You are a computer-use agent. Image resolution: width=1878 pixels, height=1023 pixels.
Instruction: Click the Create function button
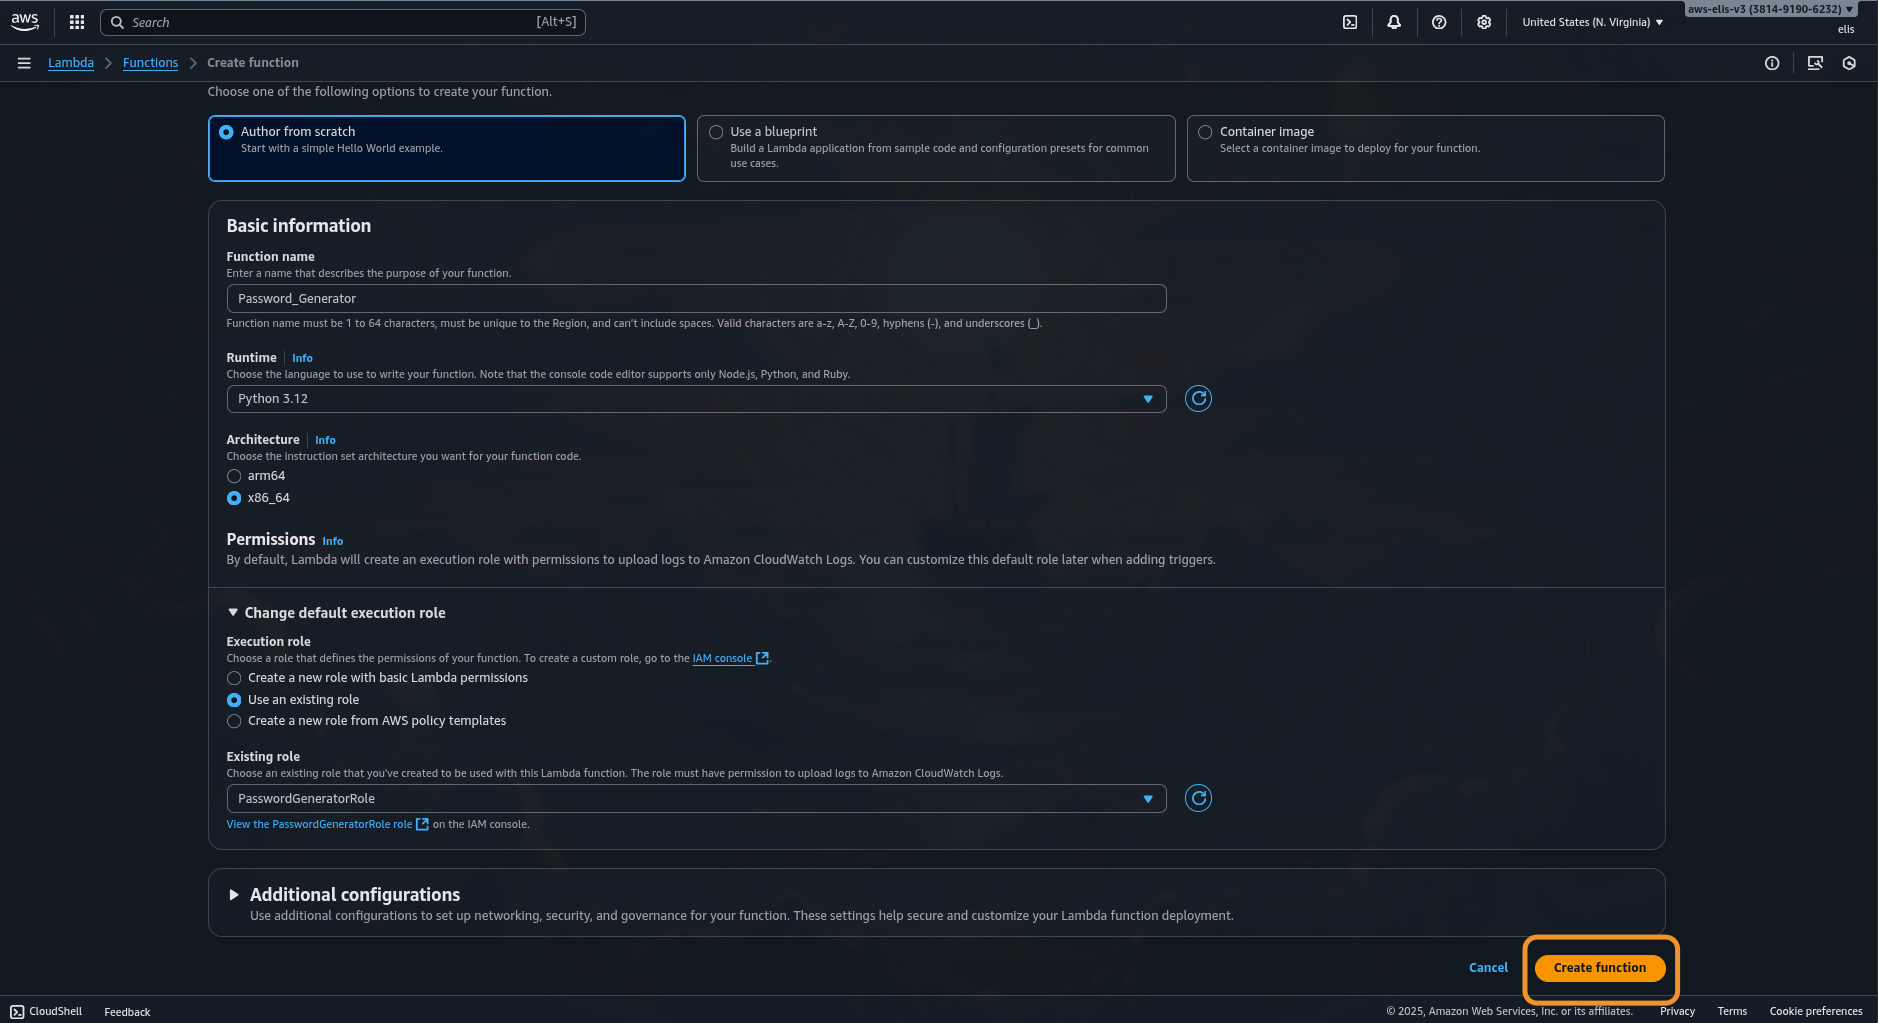tap(1599, 968)
